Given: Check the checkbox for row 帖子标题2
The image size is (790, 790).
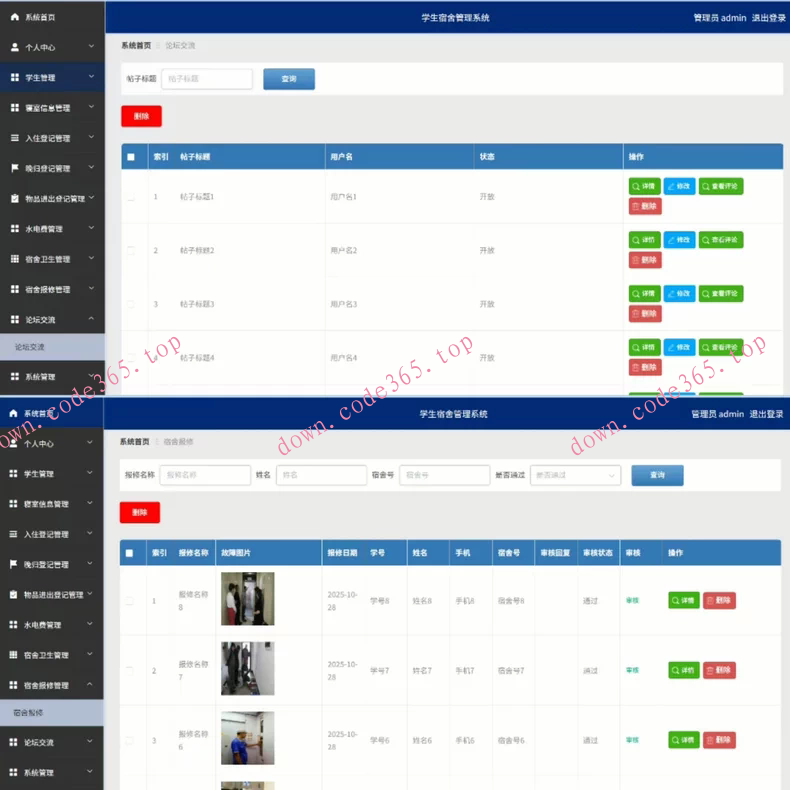Looking at the screenshot, I should point(131,250).
